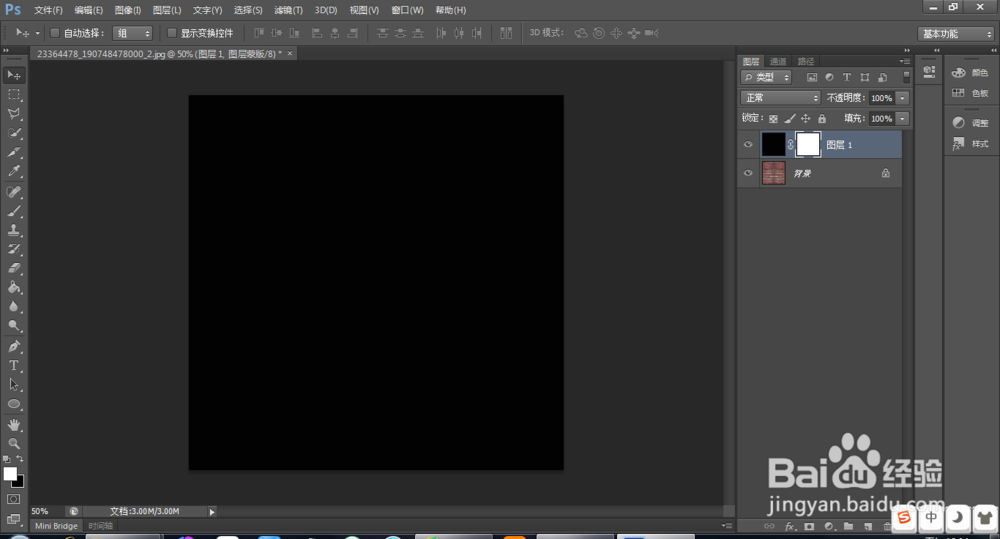Select the Move tool
Screen dimensions: 1000x539
pos(13,75)
